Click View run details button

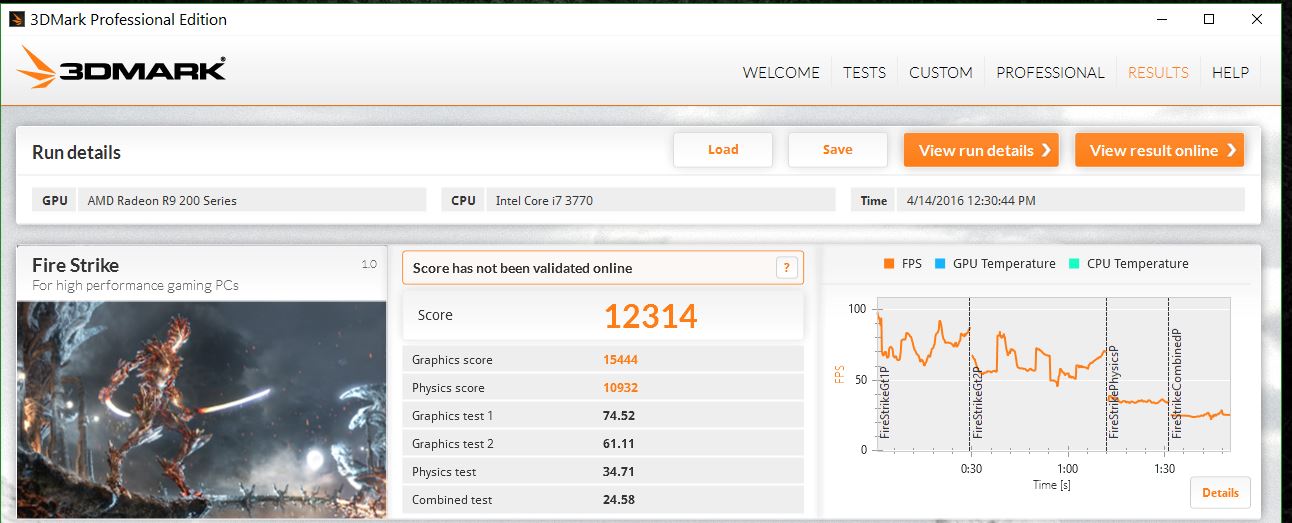tap(981, 150)
